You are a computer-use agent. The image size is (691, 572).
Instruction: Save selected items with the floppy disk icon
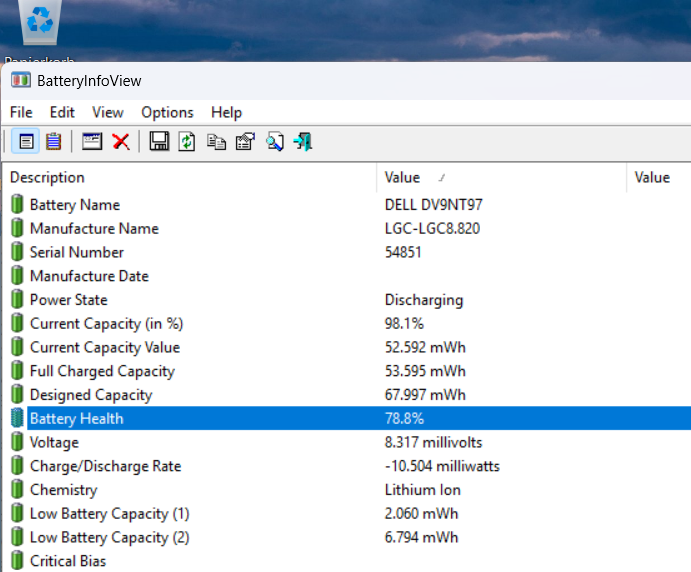[159, 142]
